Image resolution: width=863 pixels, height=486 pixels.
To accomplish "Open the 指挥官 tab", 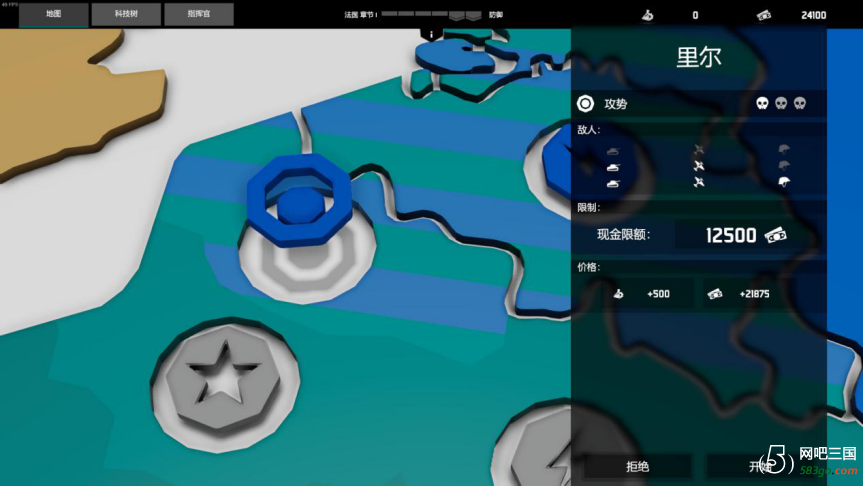I will click(x=199, y=14).
